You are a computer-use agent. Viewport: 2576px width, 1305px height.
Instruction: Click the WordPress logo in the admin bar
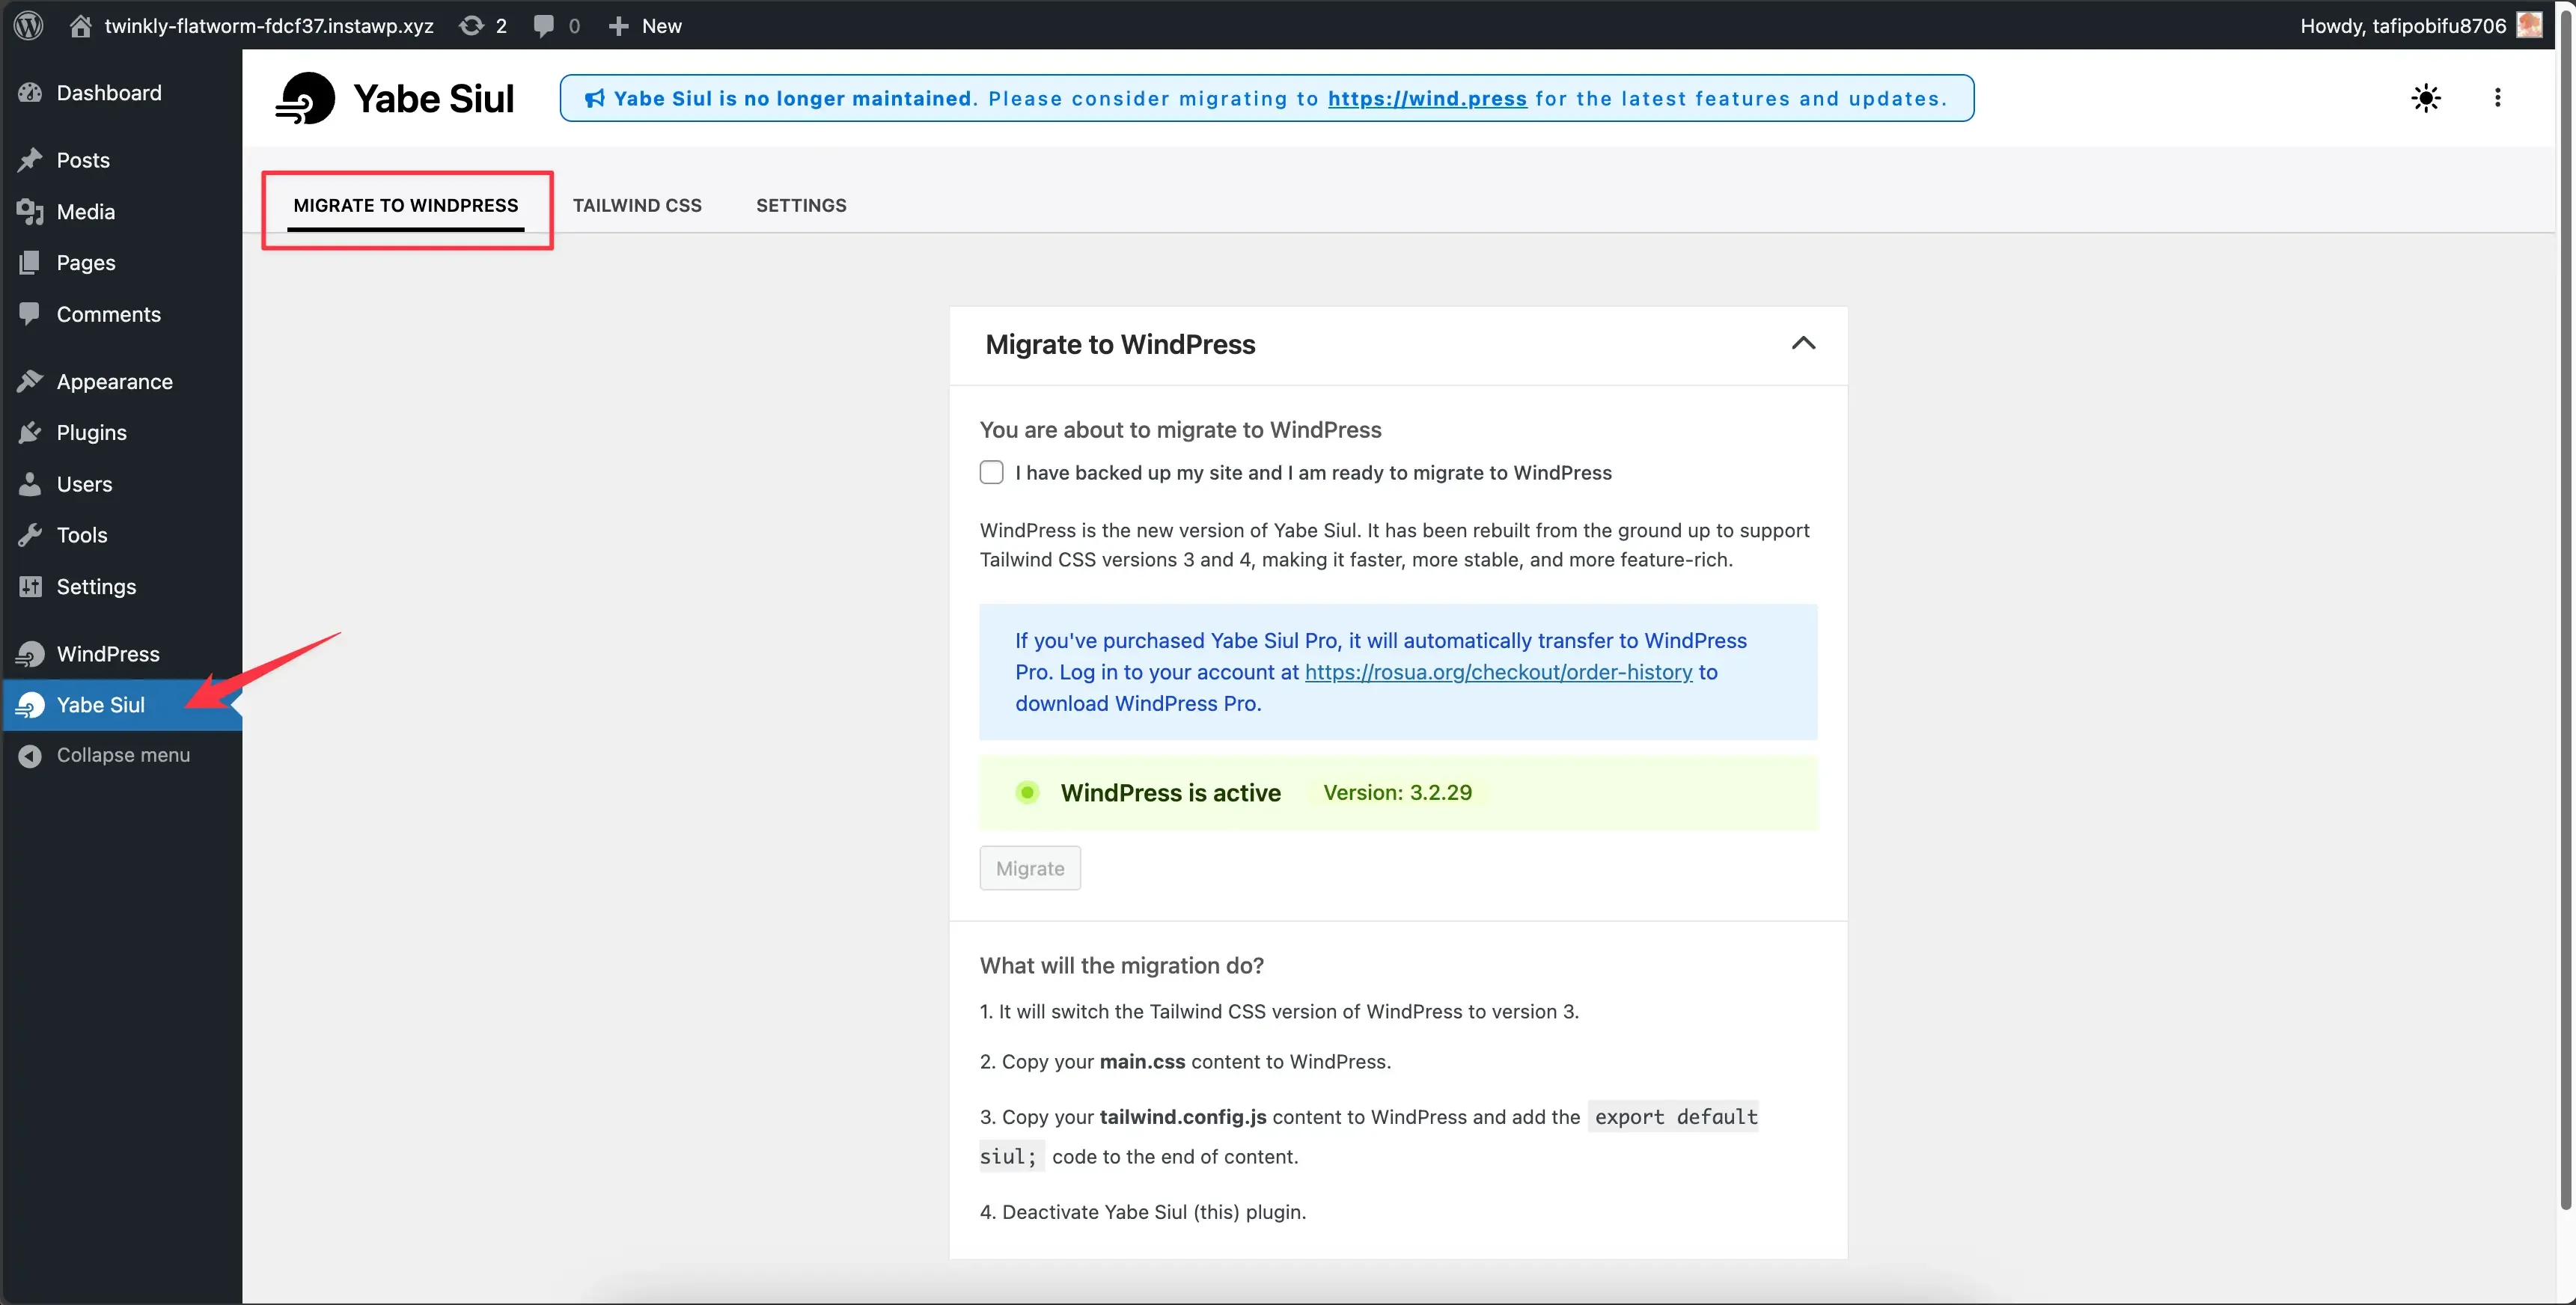27,26
